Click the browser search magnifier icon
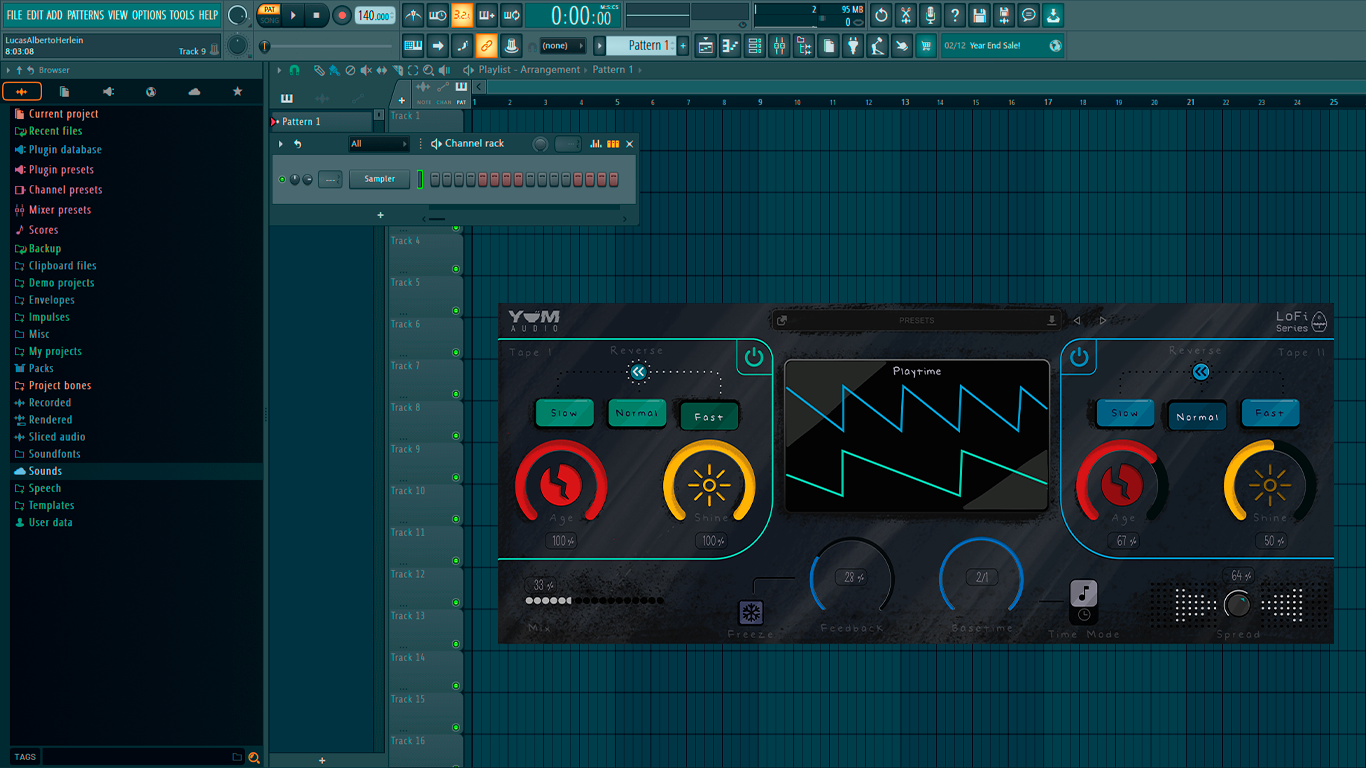 [x=254, y=757]
